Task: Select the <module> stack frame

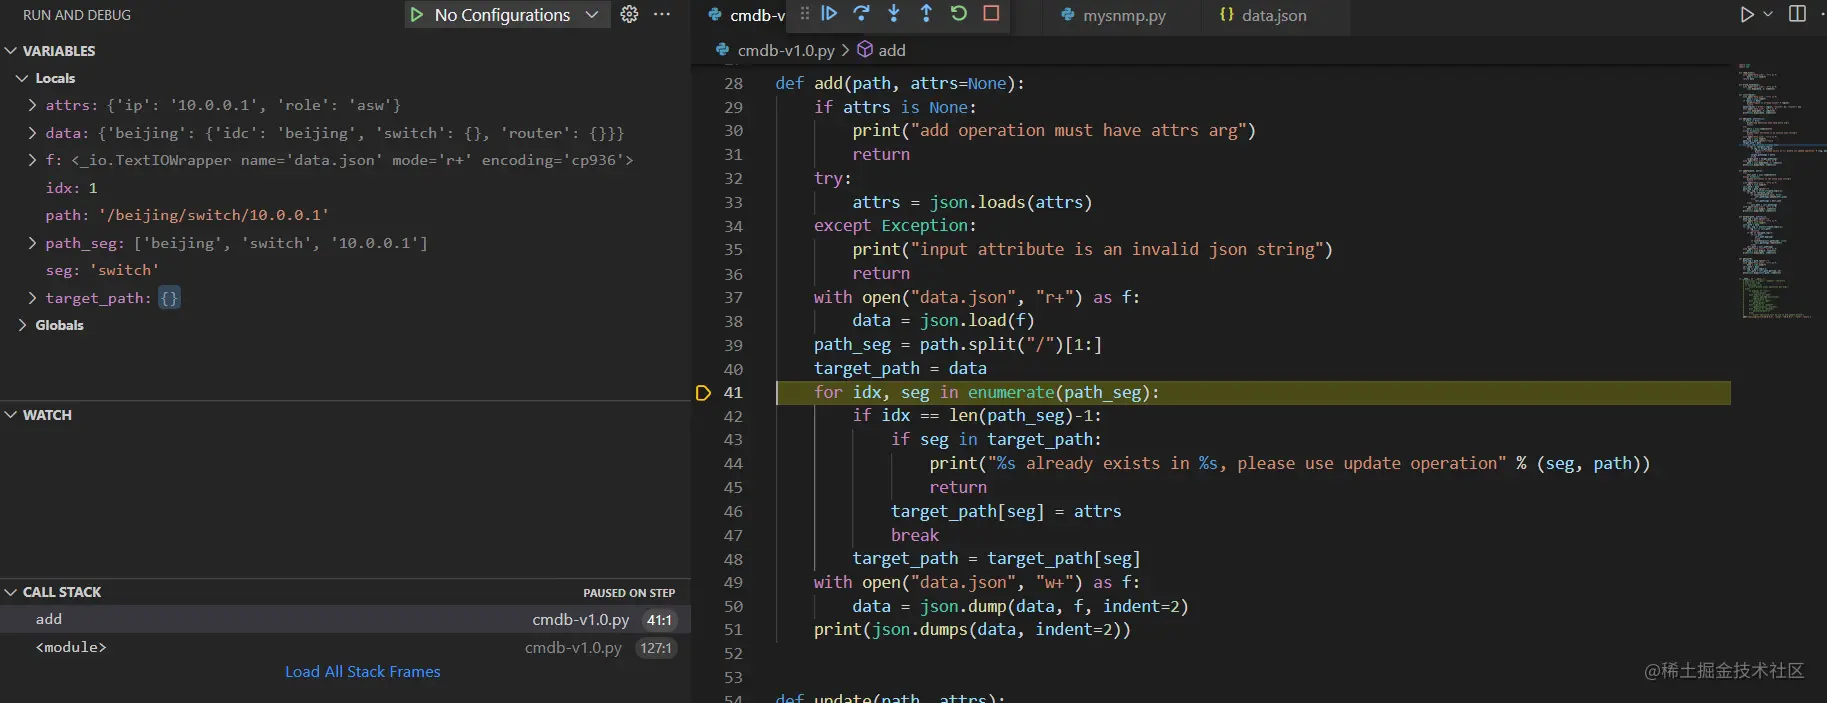Action: tap(345, 647)
